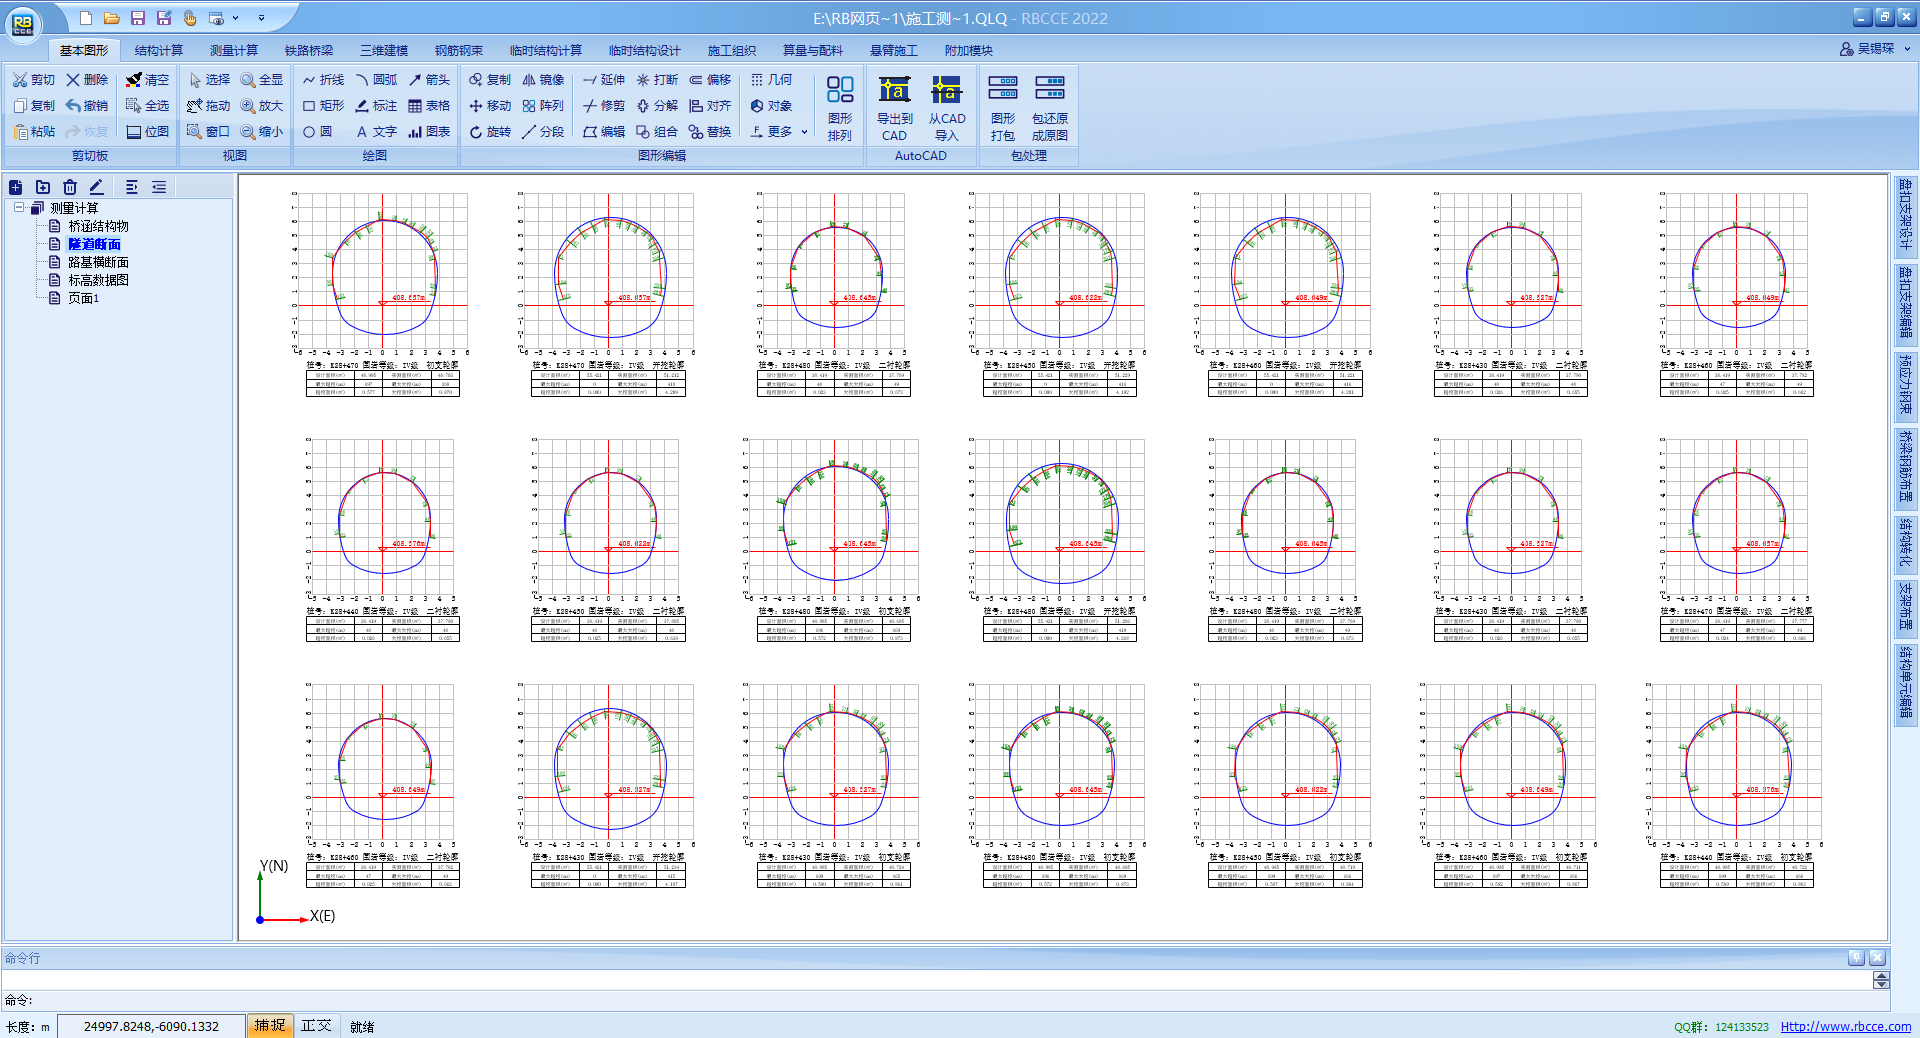Click the 放大 zoom in tool

click(262, 106)
